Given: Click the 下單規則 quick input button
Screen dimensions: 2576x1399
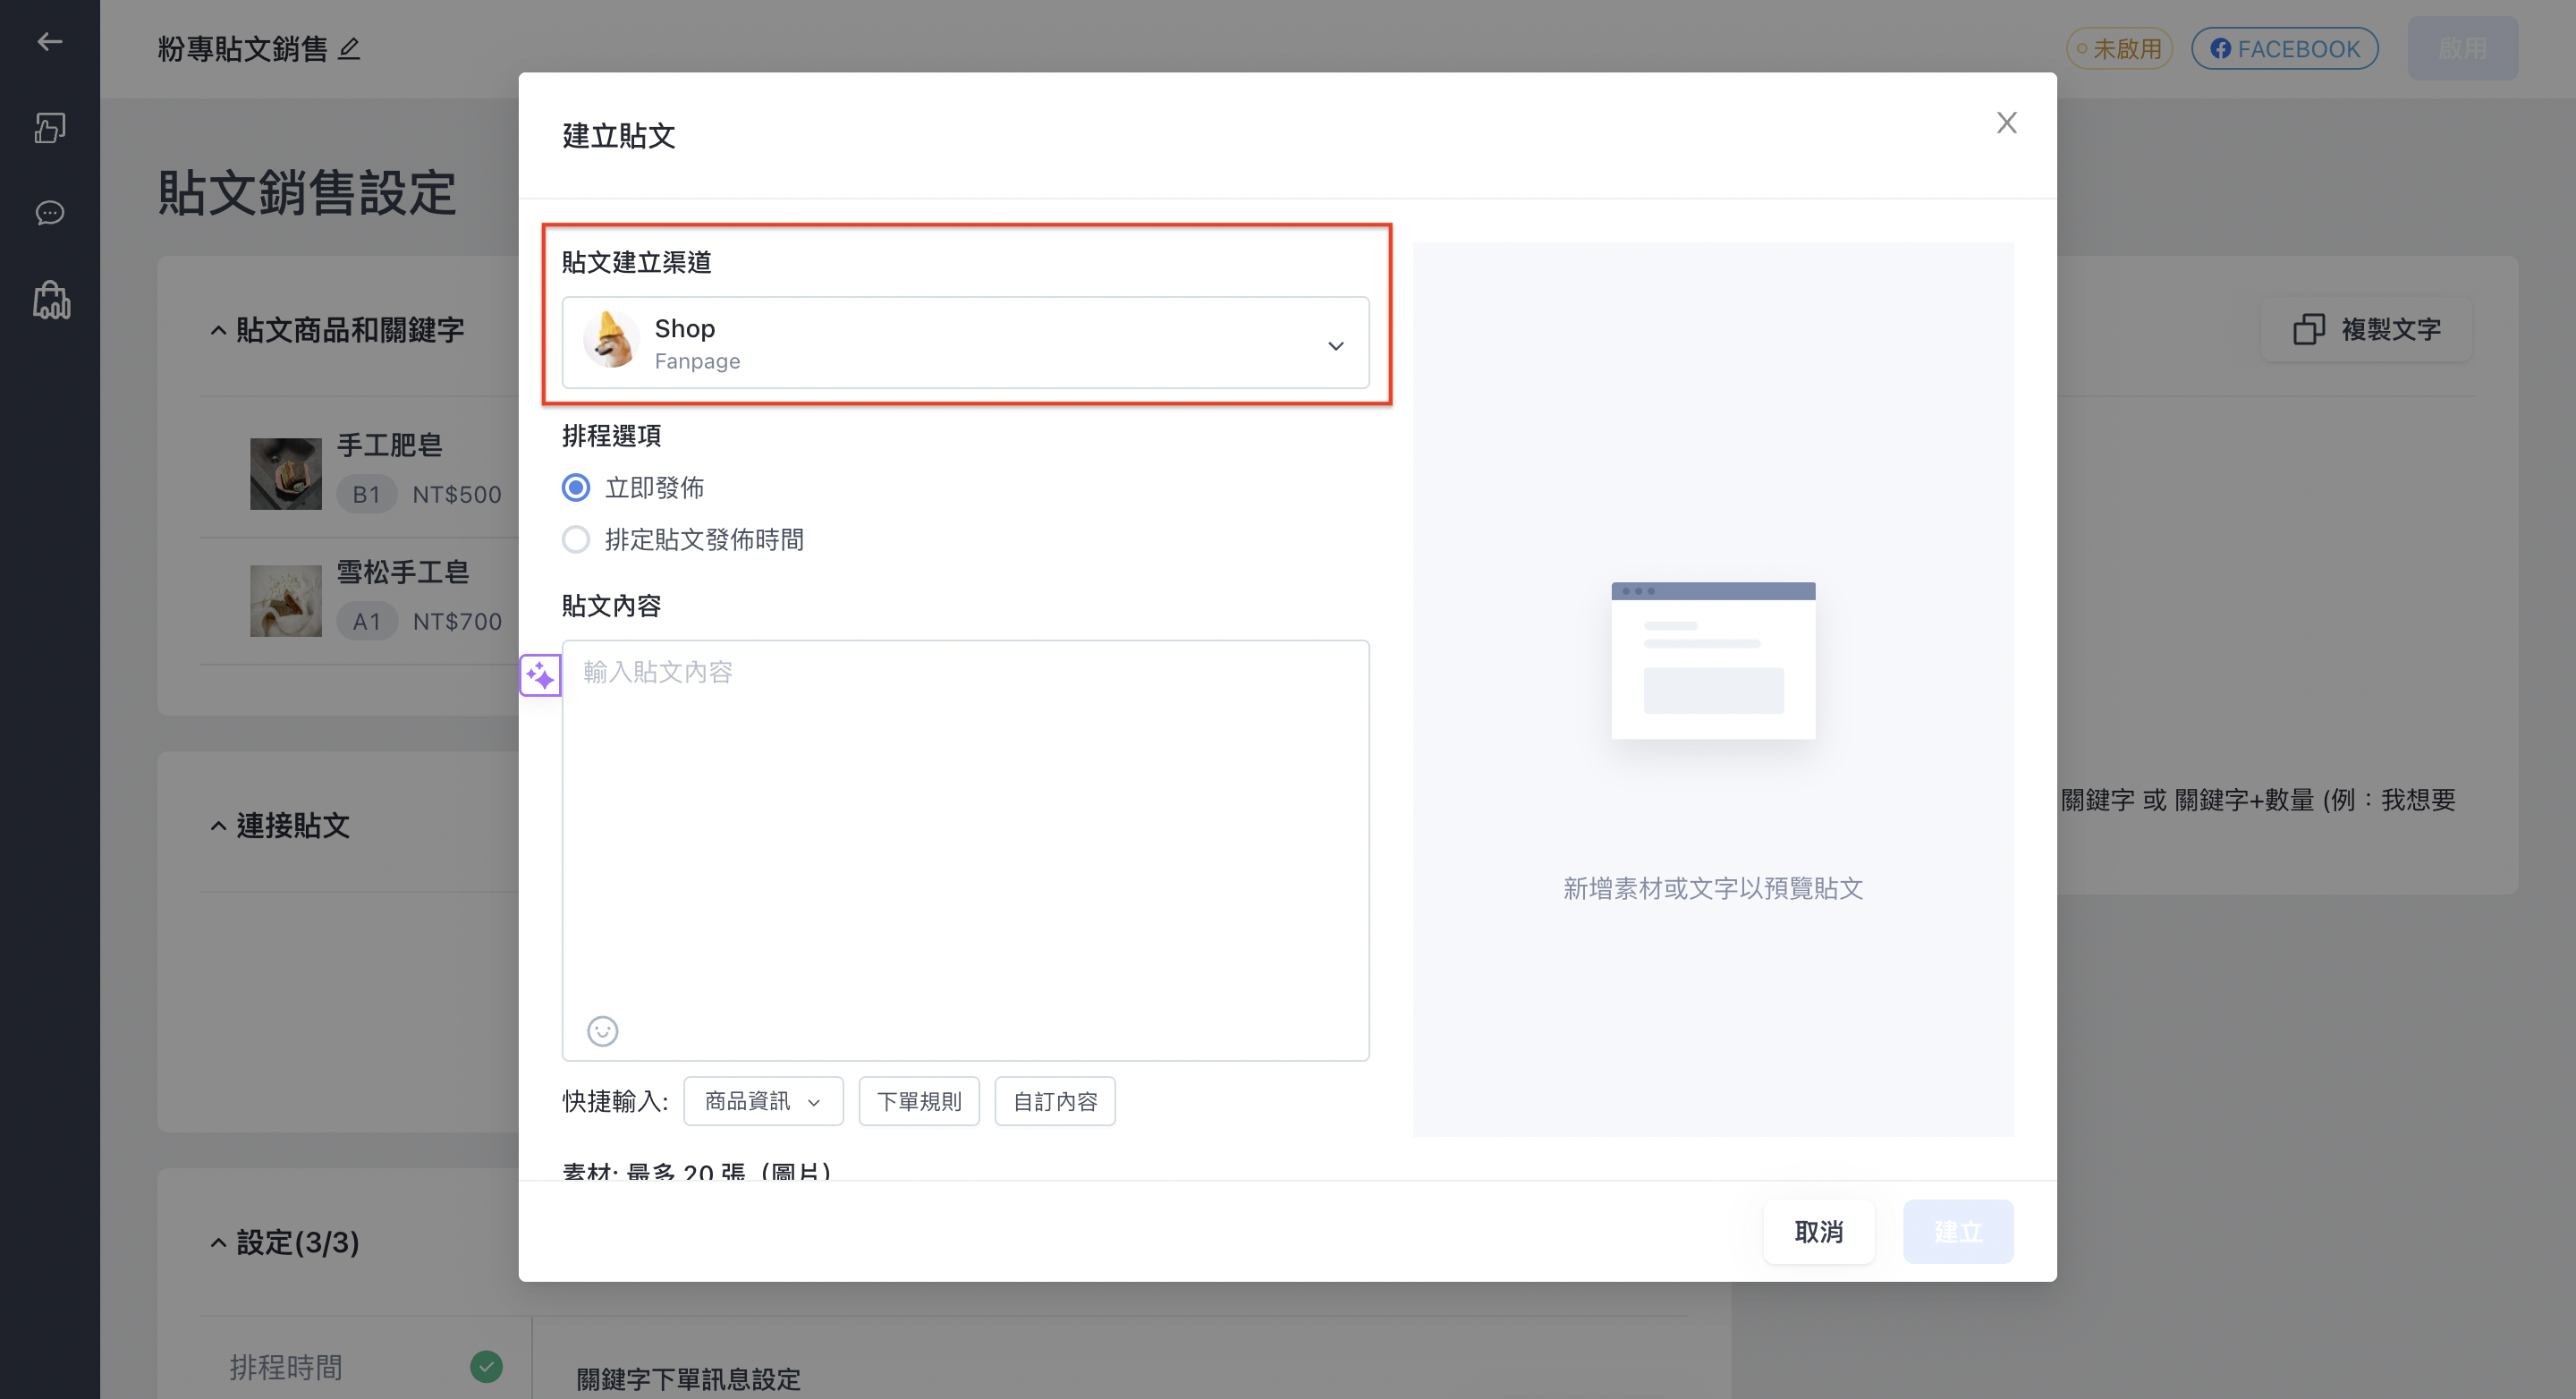Looking at the screenshot, I should pyautogui.click(x=919, y=1101).
